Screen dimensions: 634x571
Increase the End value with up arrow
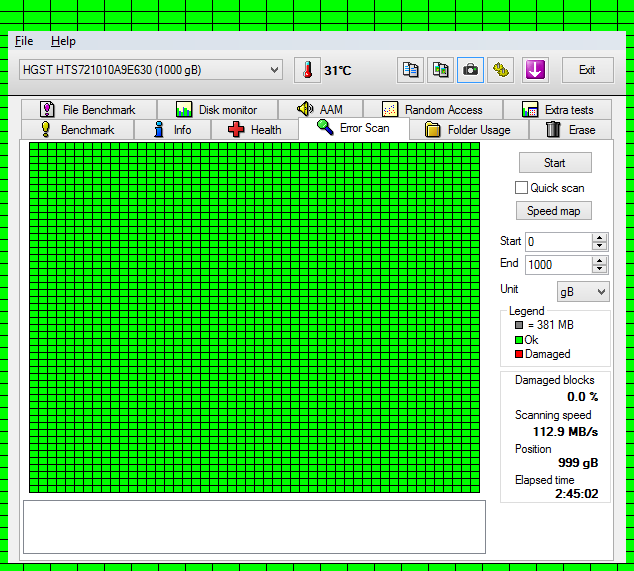coord(600,260)
